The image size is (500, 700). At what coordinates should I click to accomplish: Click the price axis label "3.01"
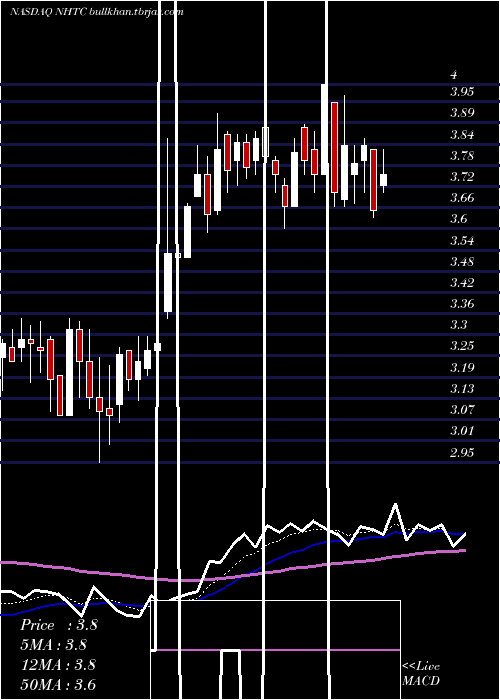tap(462, 431)
